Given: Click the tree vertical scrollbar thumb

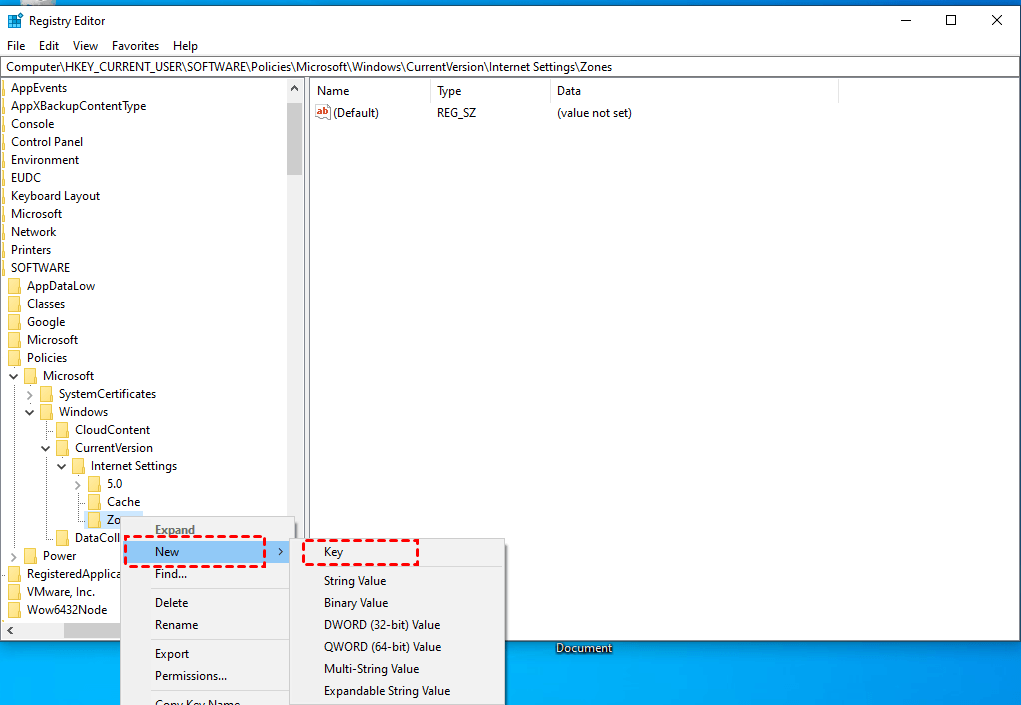Looking at the screenshot, I should point(294,137).
